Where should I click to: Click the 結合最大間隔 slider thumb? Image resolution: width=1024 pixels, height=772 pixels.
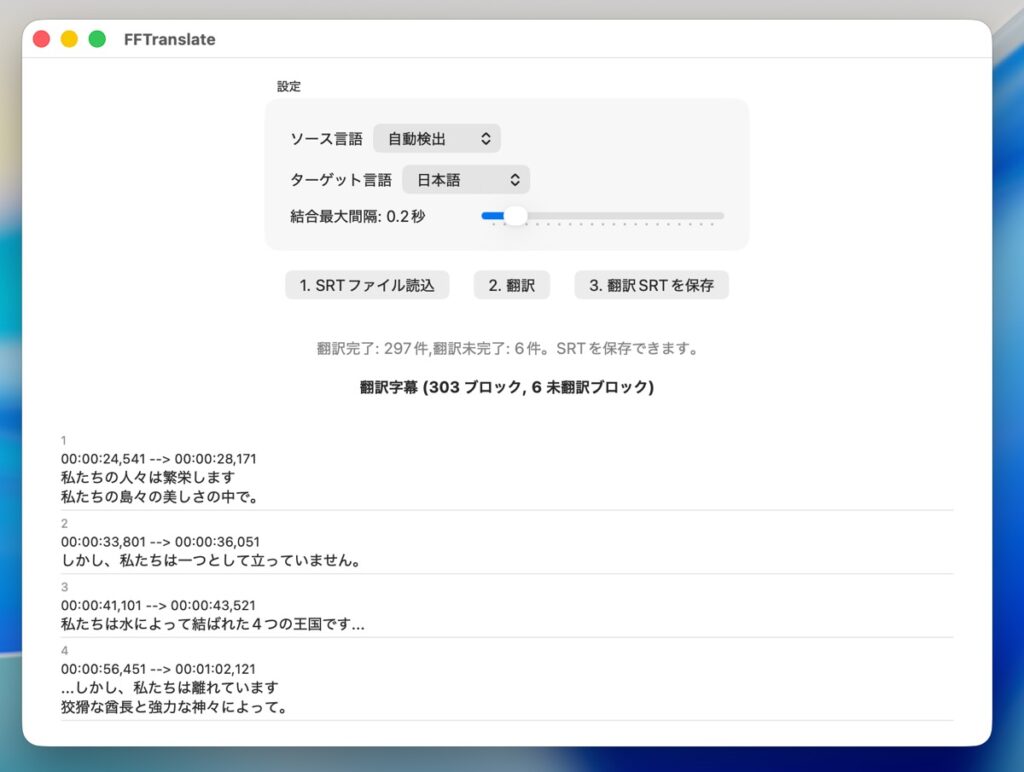coord(515,216)
